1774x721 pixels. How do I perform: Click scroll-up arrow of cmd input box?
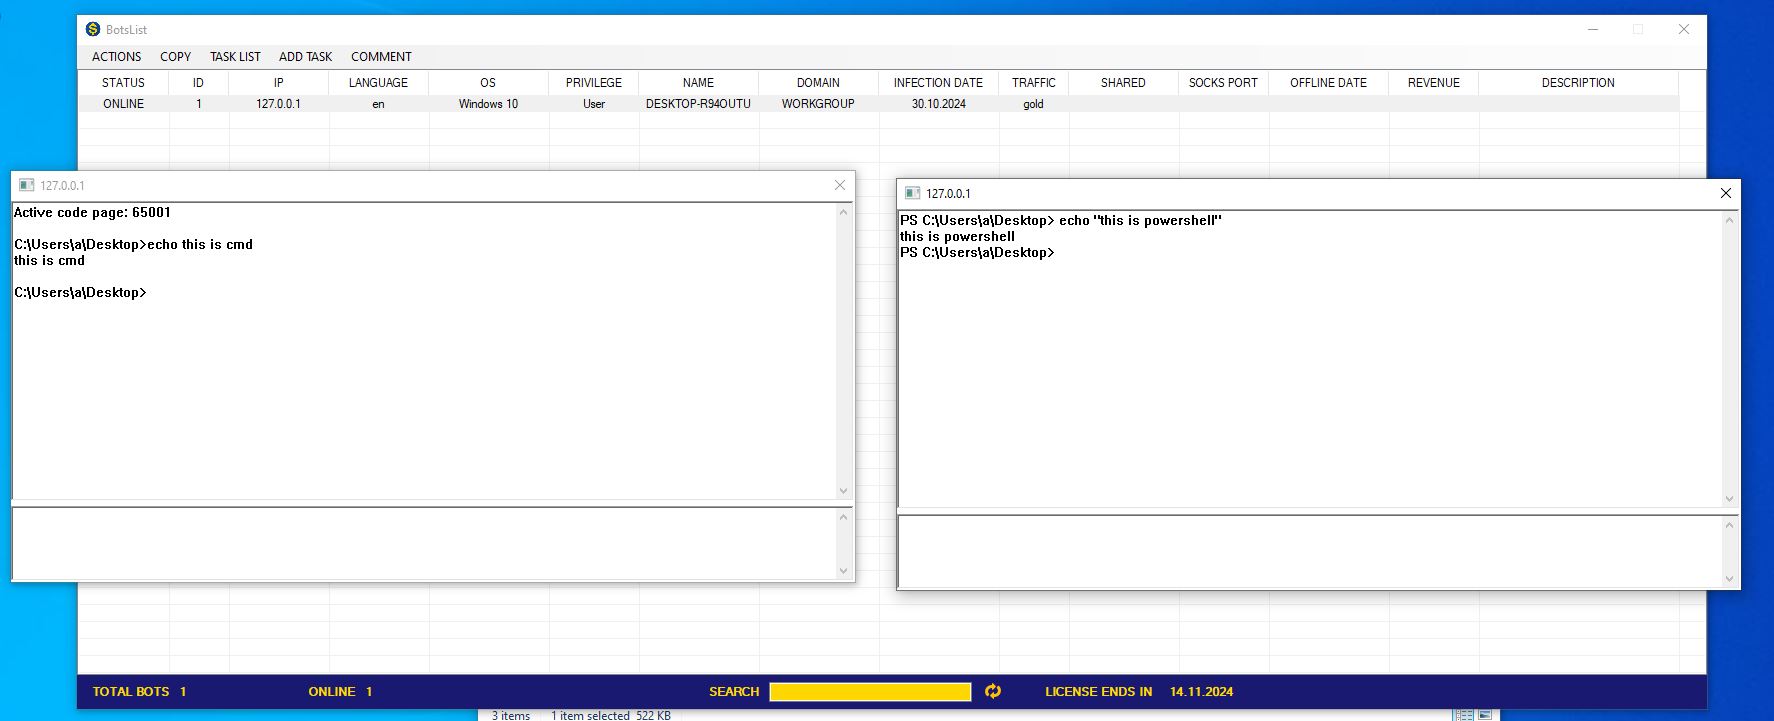(x=843, y=517)
